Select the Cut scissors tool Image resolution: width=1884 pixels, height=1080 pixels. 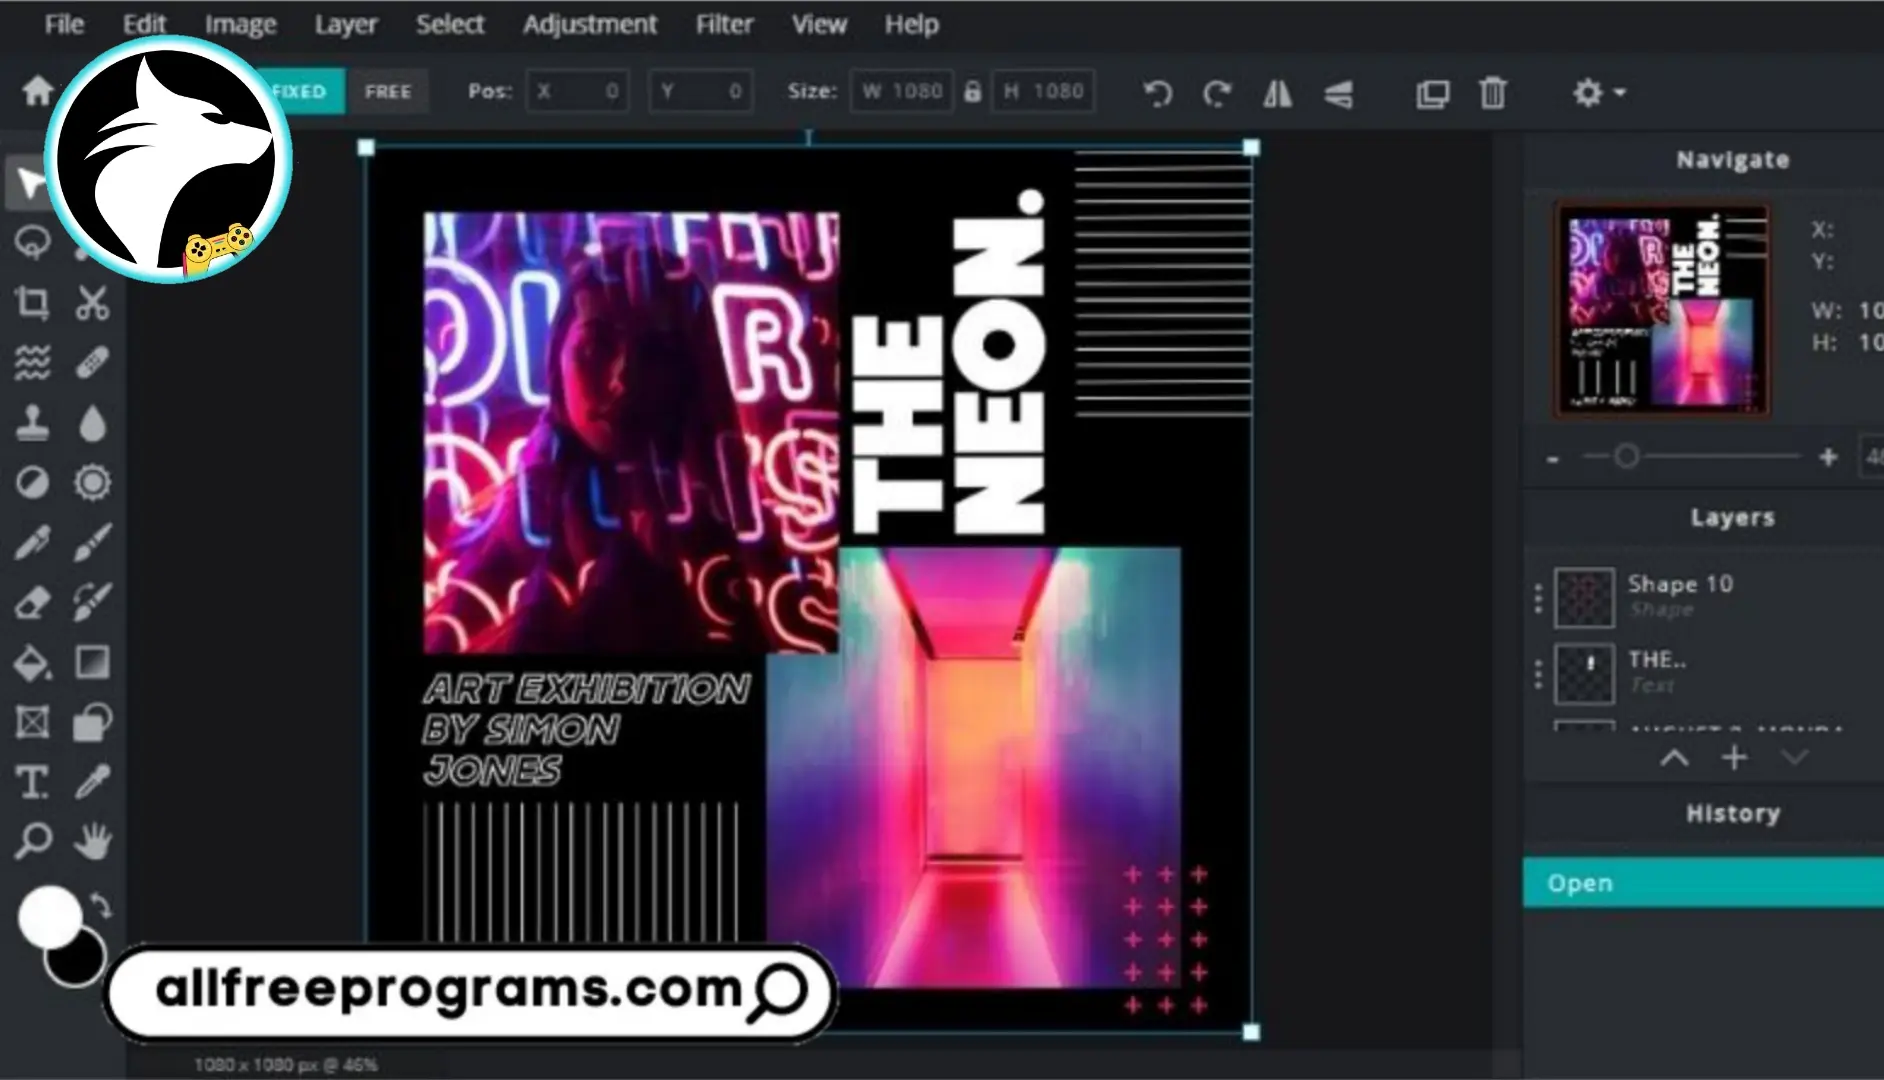pyautogui.click(x=92, y=302)
